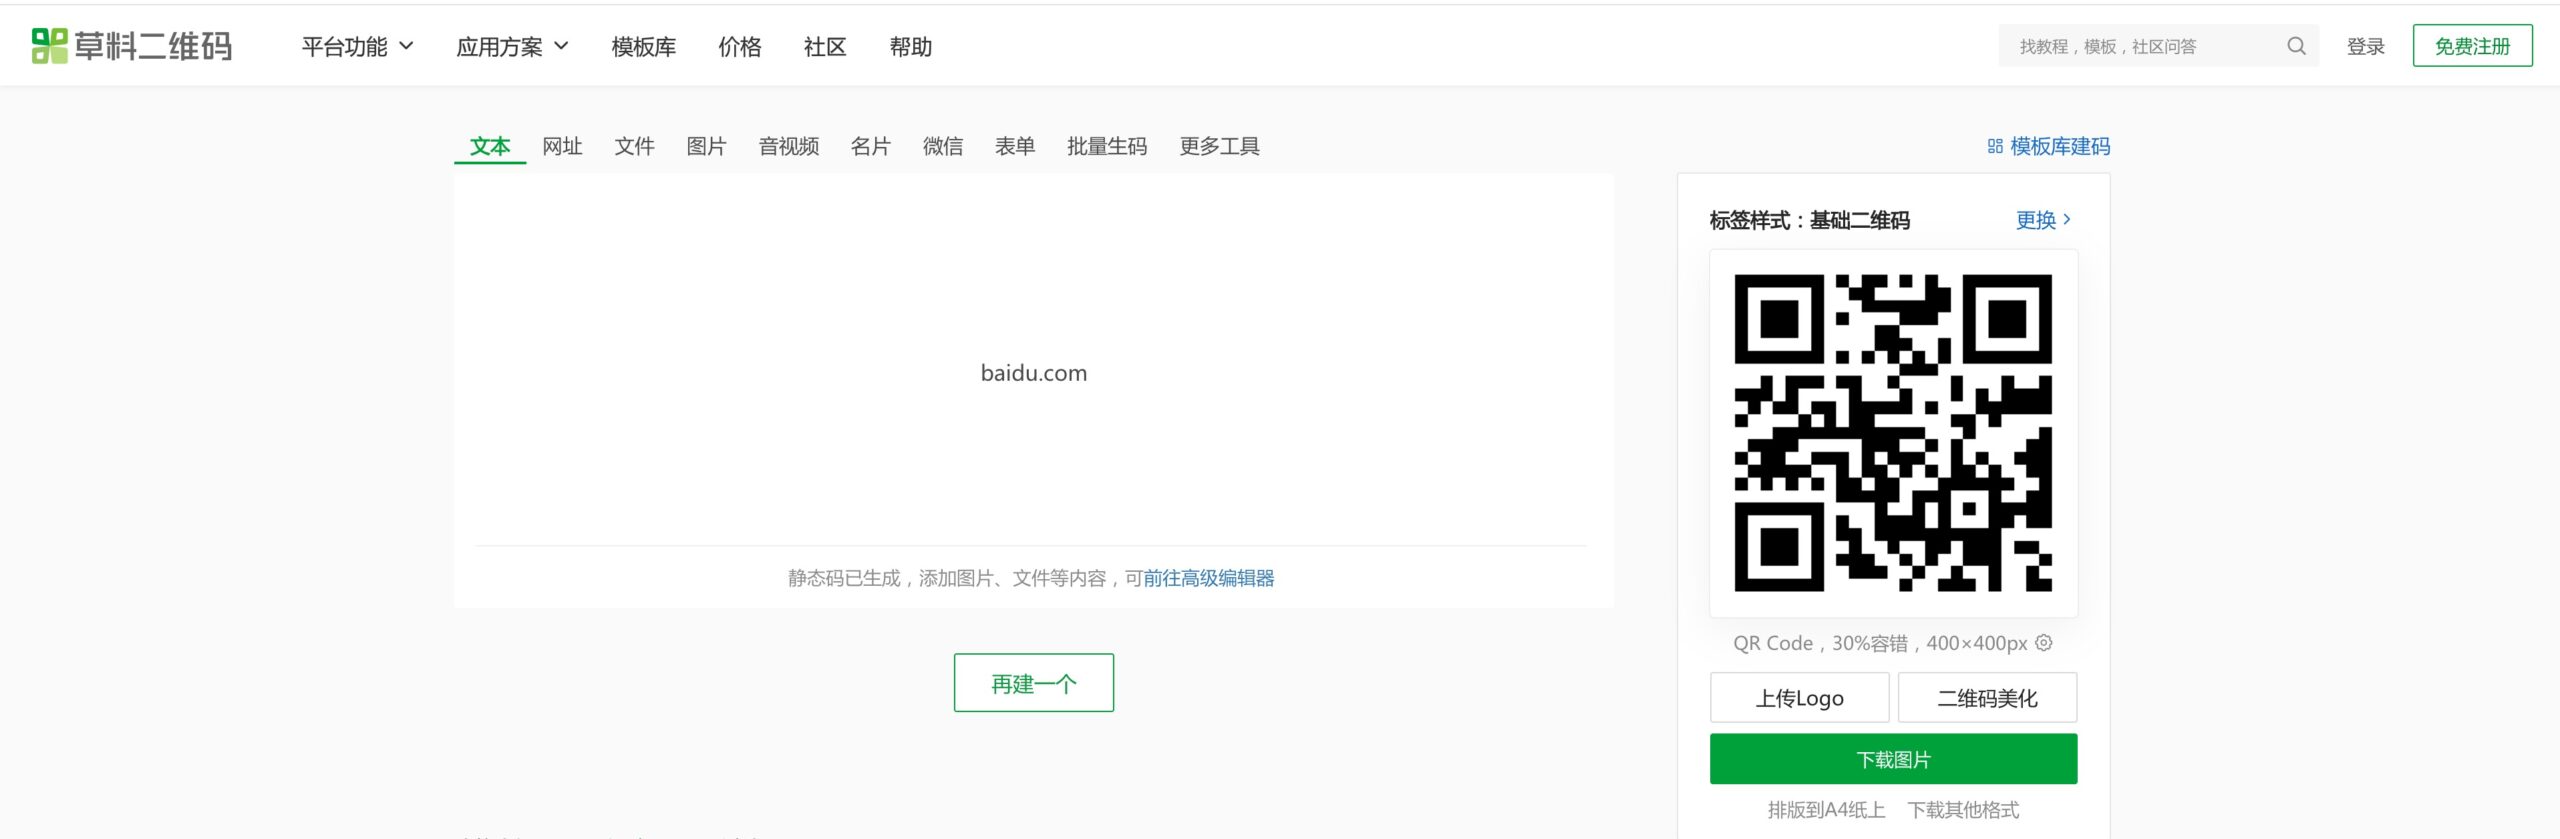Click the 下载其他格式 link

pos(1963,810)
